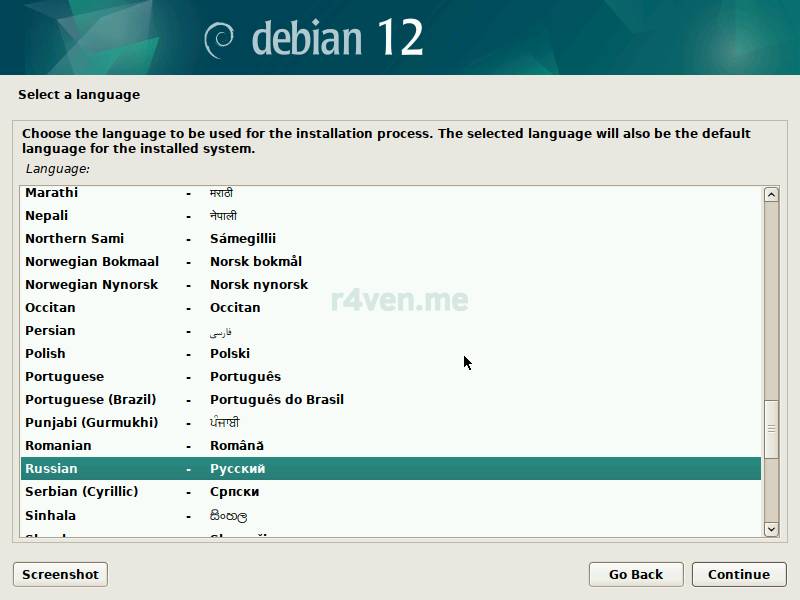Choose Polish as installation language
The image size is (800, 600).
pos(45,354)
